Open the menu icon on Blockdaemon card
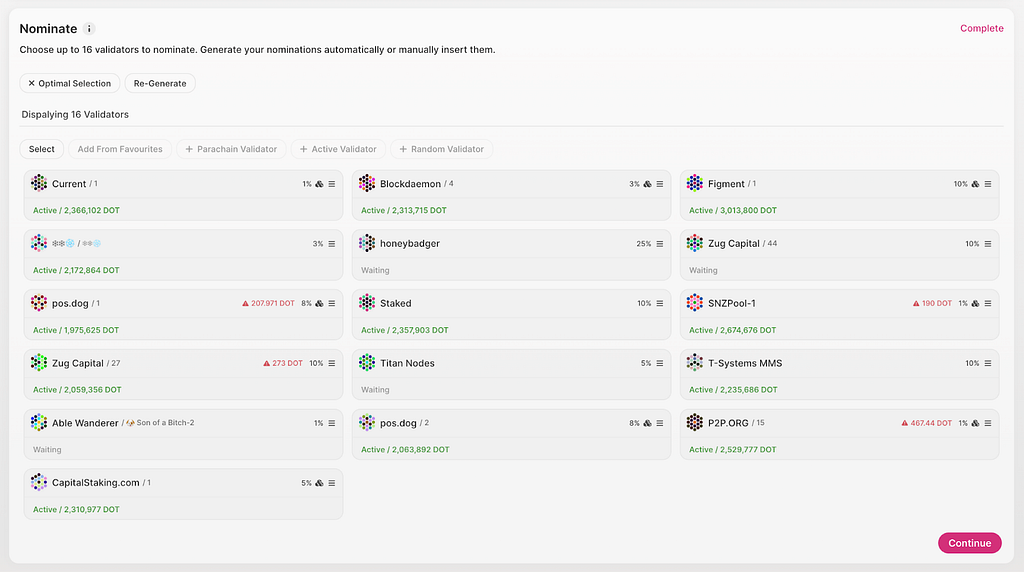Image resolution: width=1024 pixels, height=572 pixels. pyautogui.click(x=660, y=184)
